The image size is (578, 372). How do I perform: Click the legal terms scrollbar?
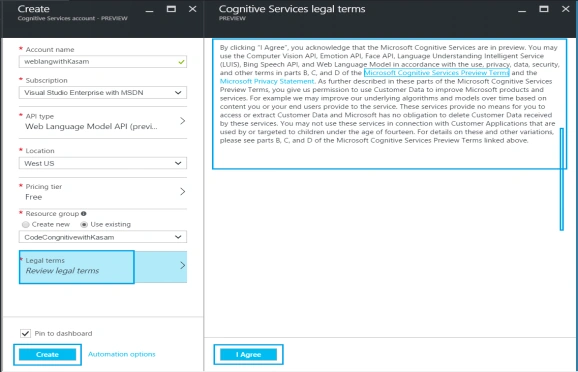562,179
